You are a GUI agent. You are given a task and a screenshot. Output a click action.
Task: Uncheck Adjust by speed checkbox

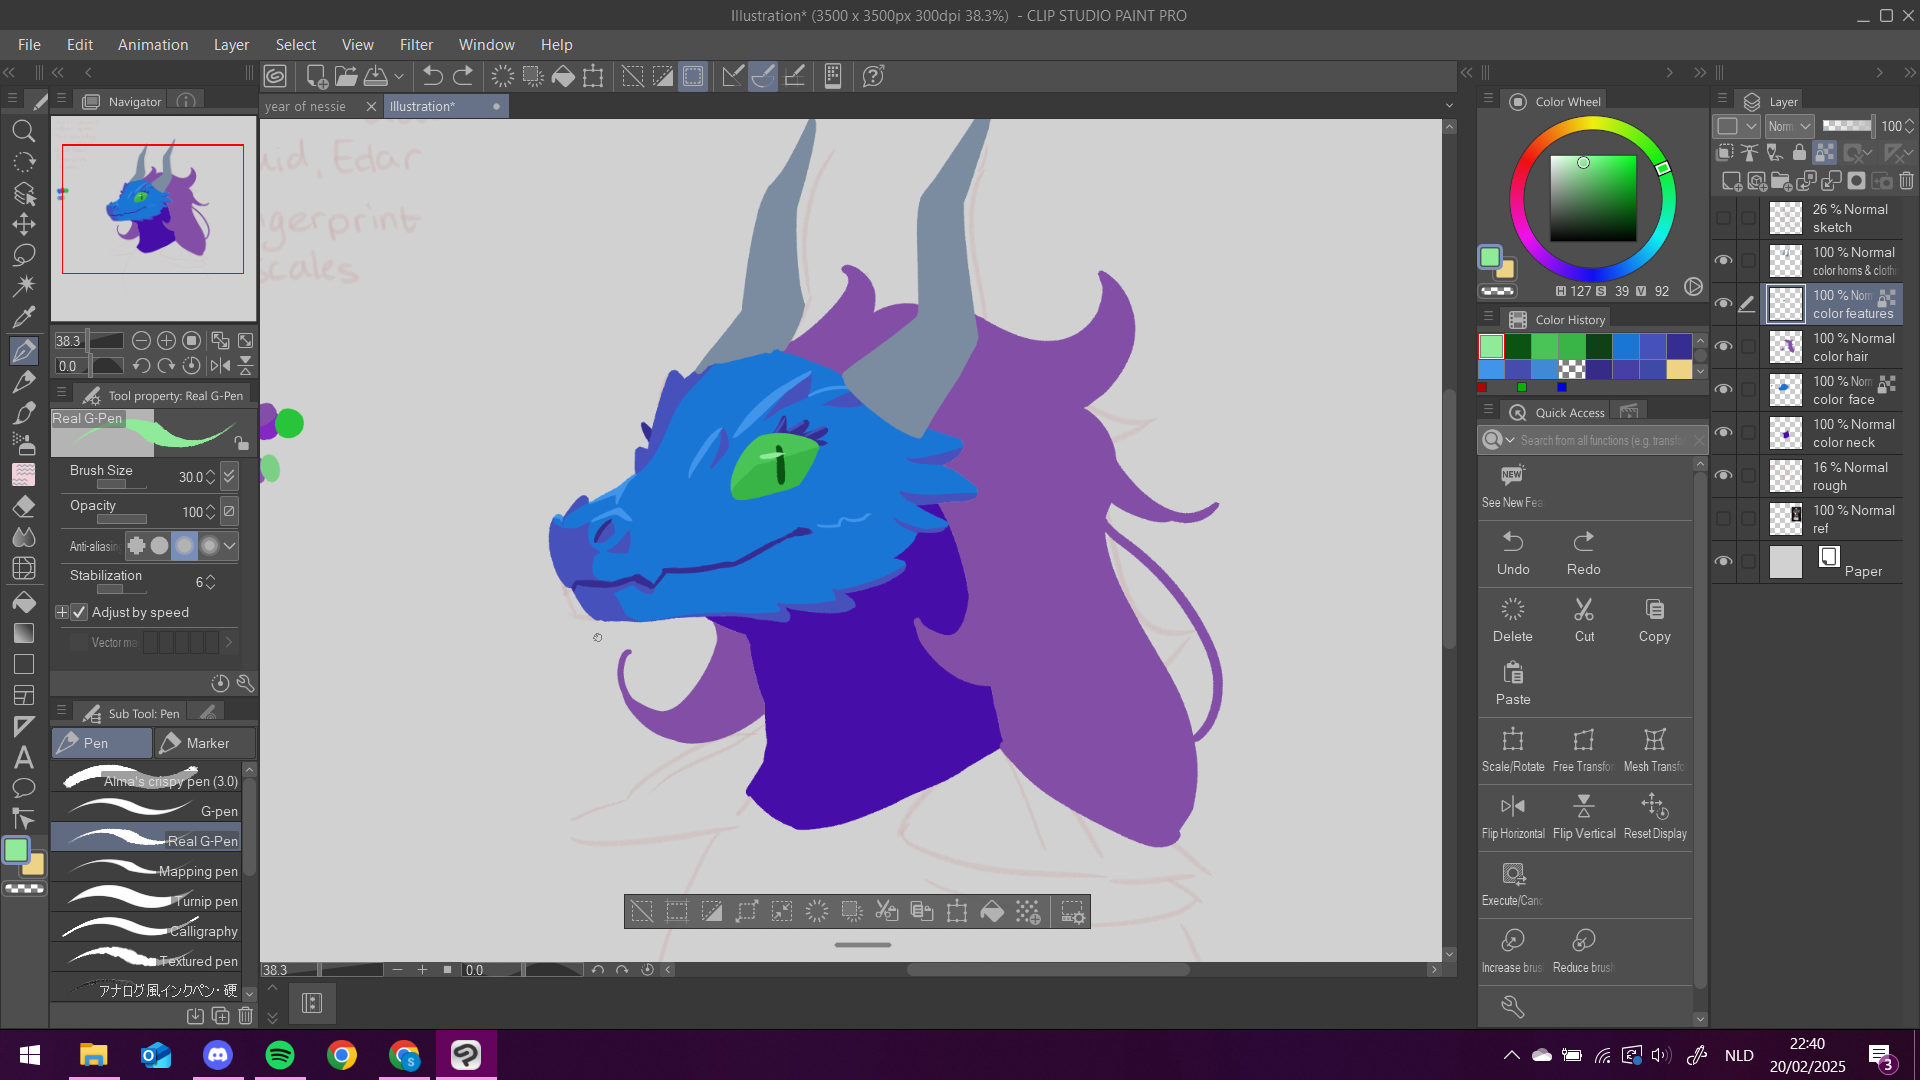(80, 612)
